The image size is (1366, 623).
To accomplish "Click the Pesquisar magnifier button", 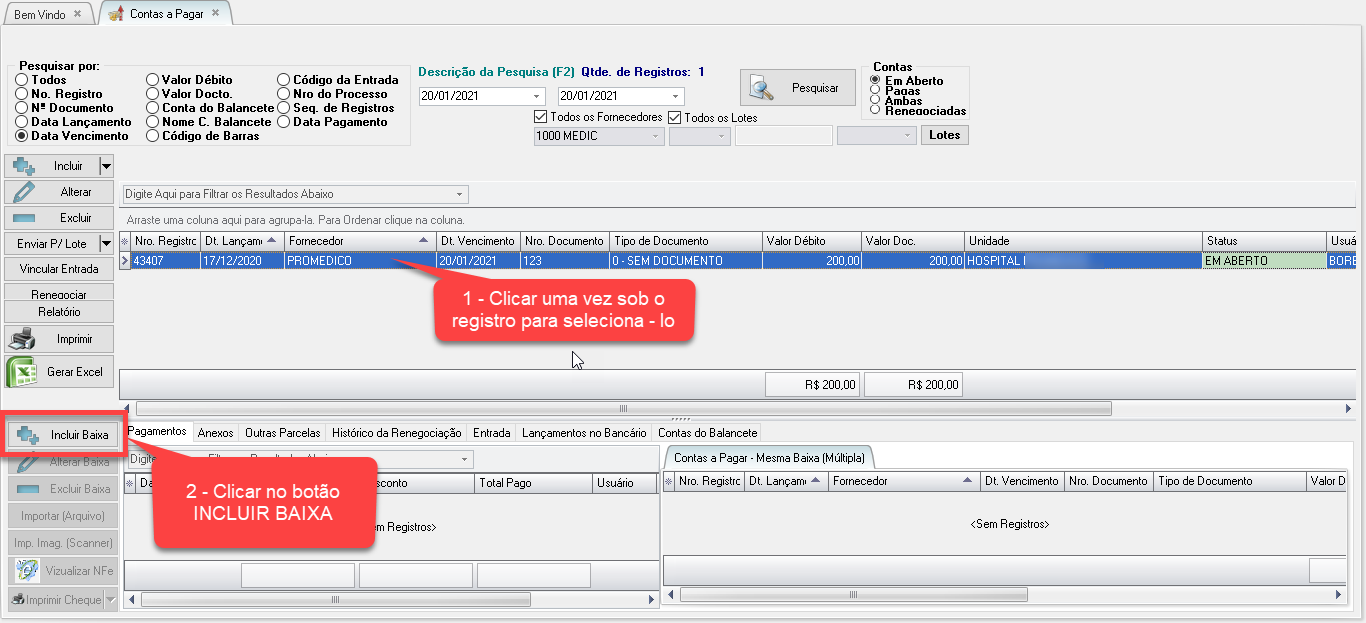I will (798, 88).
